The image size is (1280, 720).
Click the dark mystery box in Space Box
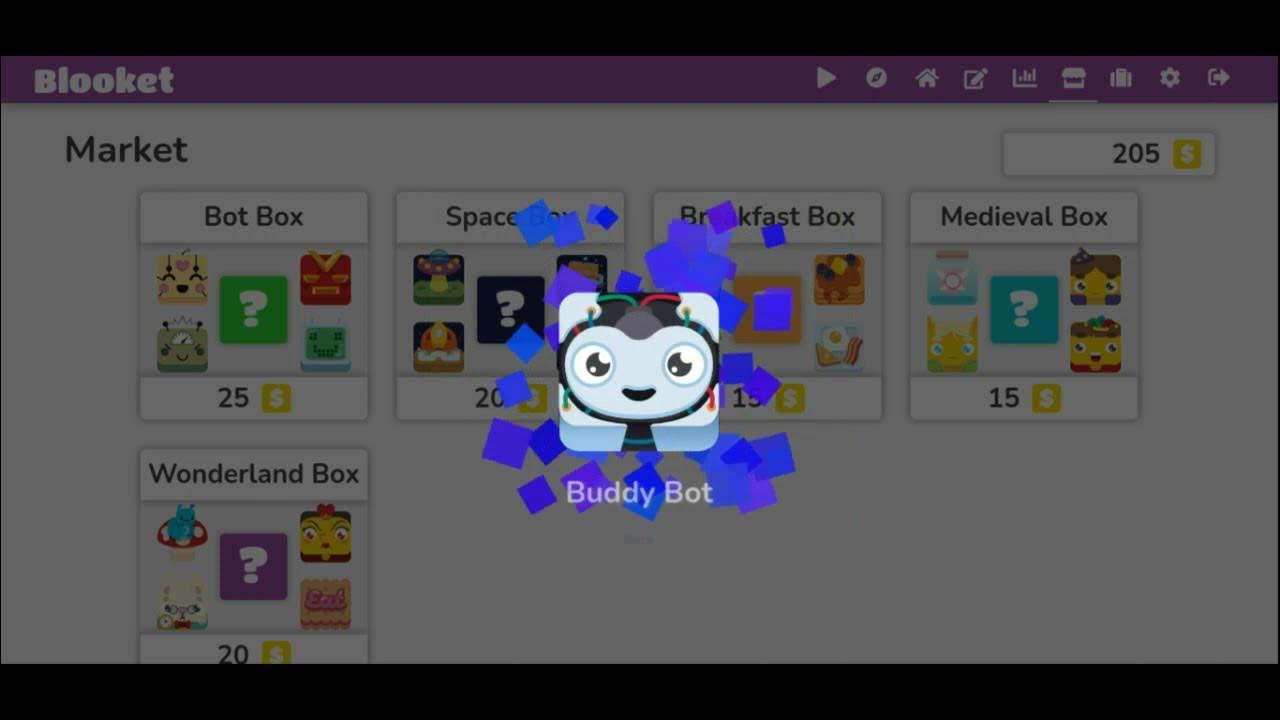510,310
